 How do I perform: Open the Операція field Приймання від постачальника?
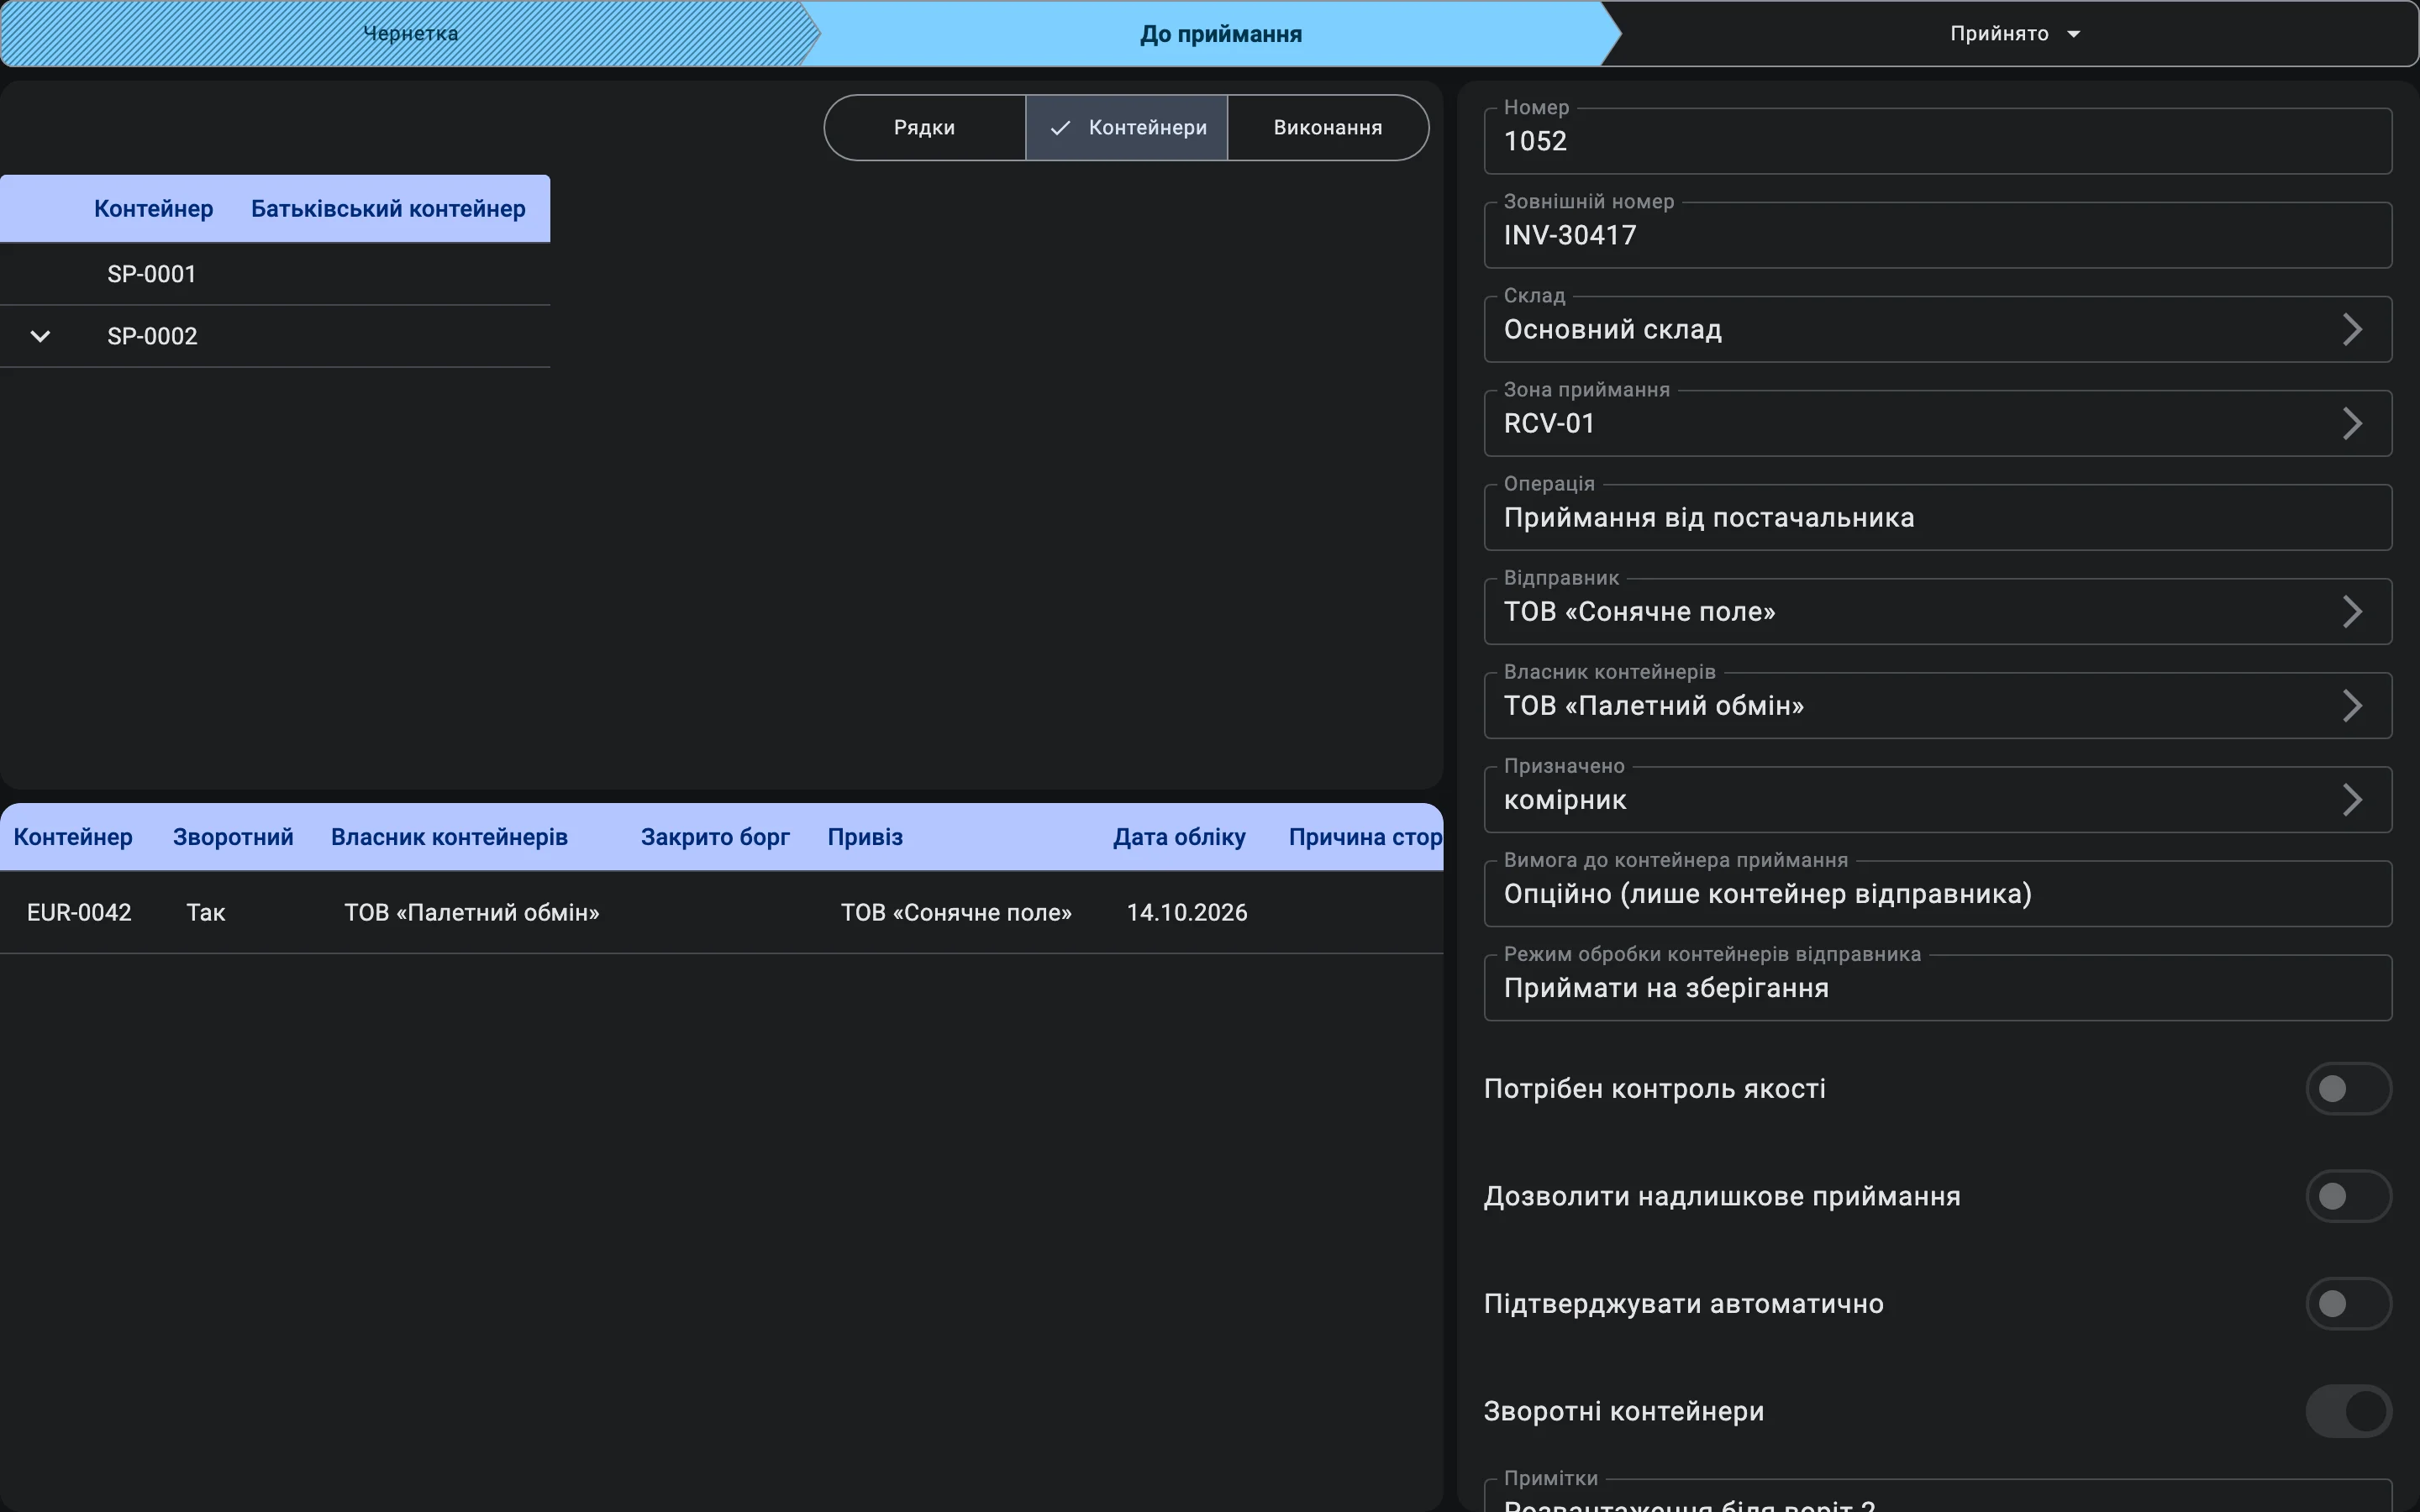point(1937,517)
